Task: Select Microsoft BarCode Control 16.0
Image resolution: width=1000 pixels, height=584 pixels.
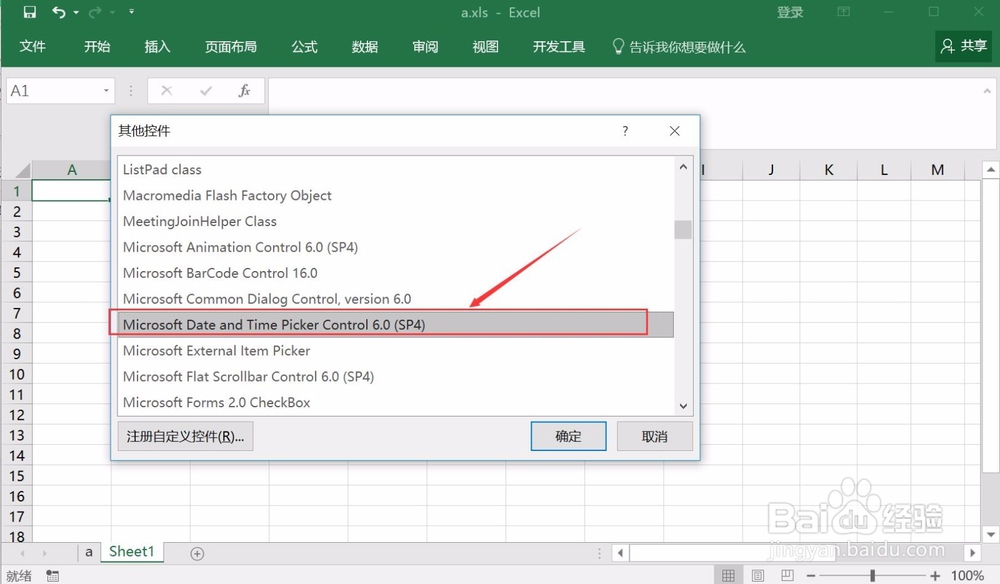Action: (x=395, y=273)
